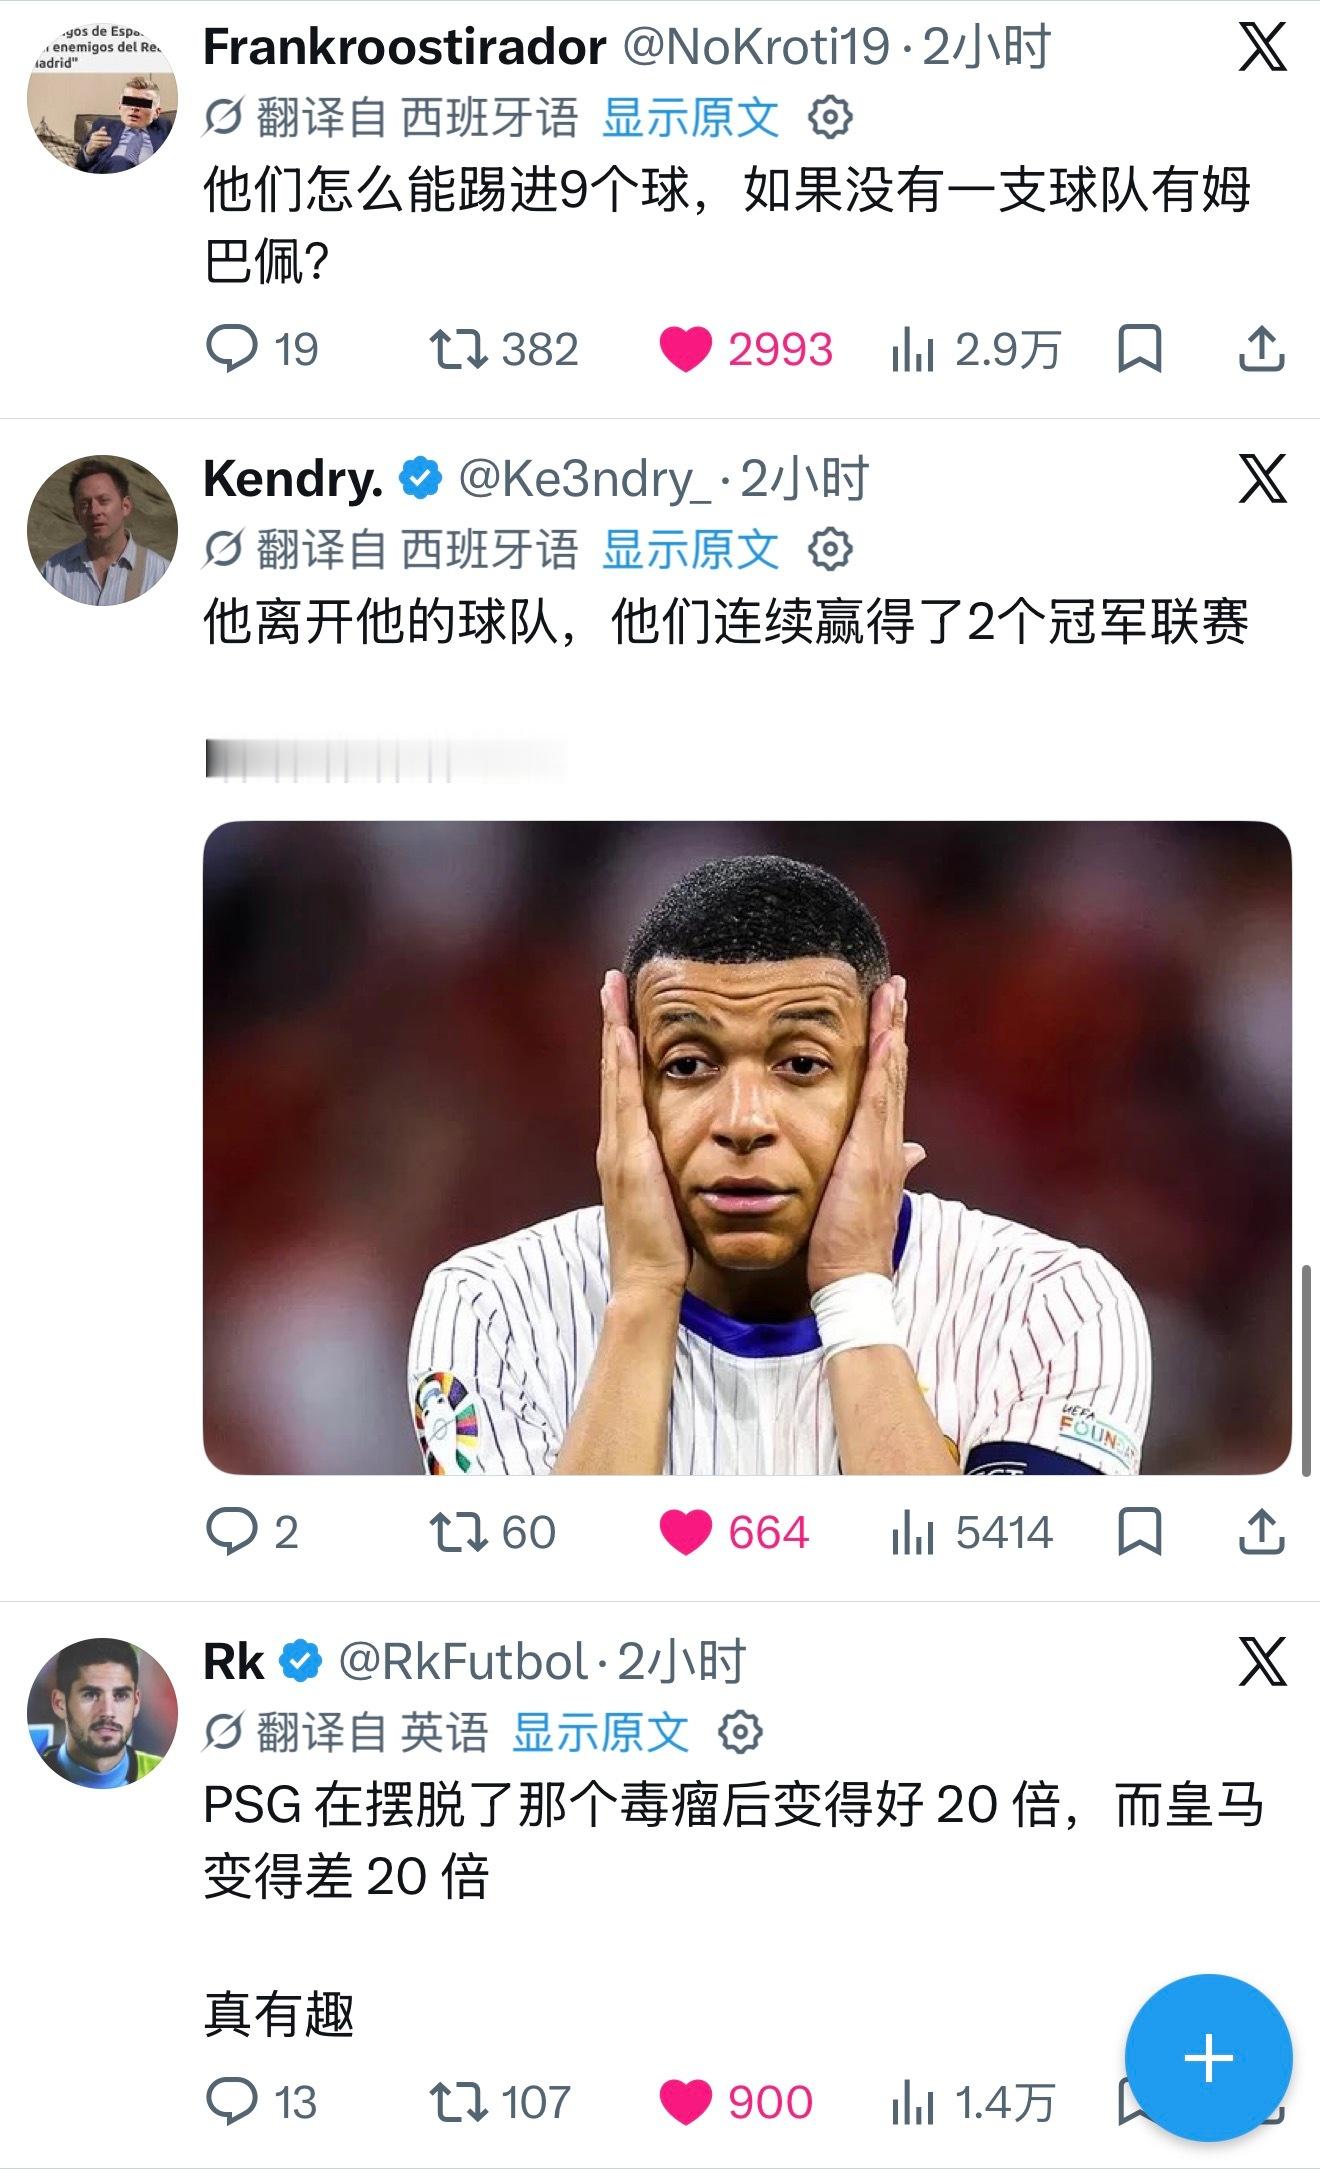Repost Kendry's tweet showing 60 reposts

[x=492, y=1532]
